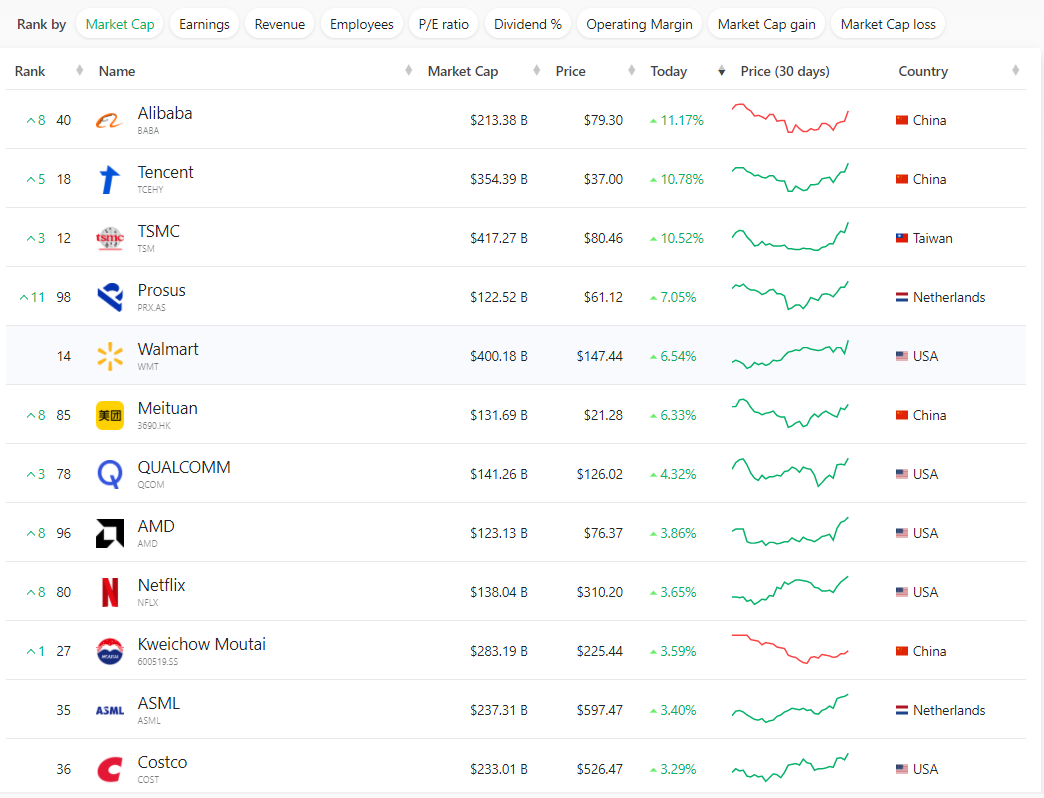Click the Tencent company logo
1044x798 pixels.
[109, 180]
